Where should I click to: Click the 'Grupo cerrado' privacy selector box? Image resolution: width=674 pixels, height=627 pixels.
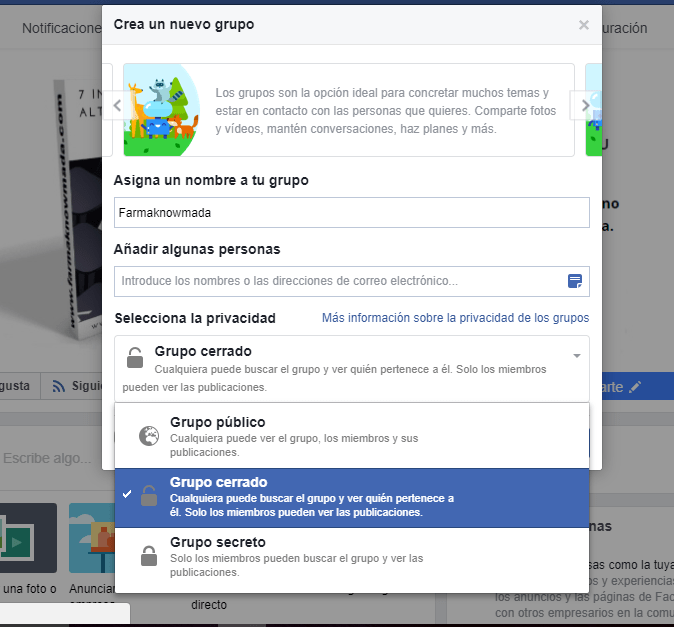352,369
